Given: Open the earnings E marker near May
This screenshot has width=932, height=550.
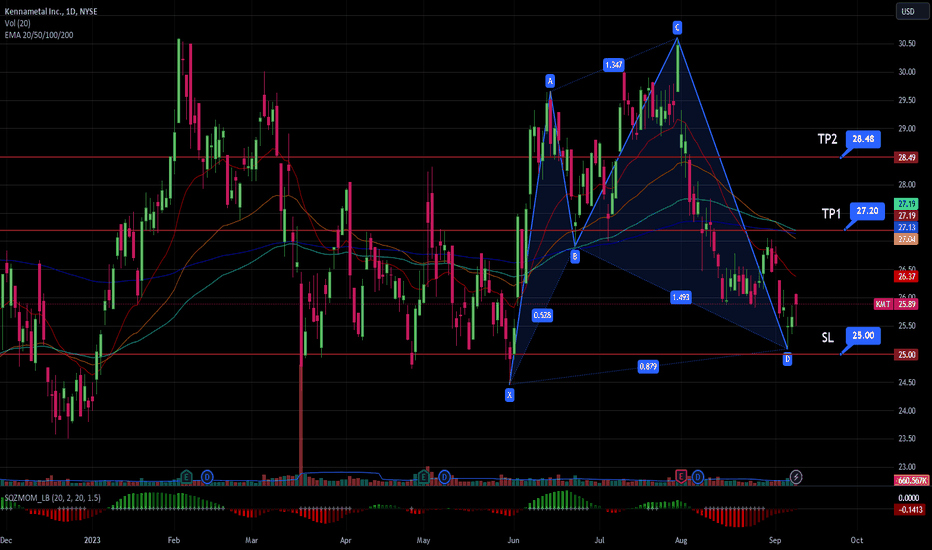Looking at the screenshot, I should coord(424,477).
